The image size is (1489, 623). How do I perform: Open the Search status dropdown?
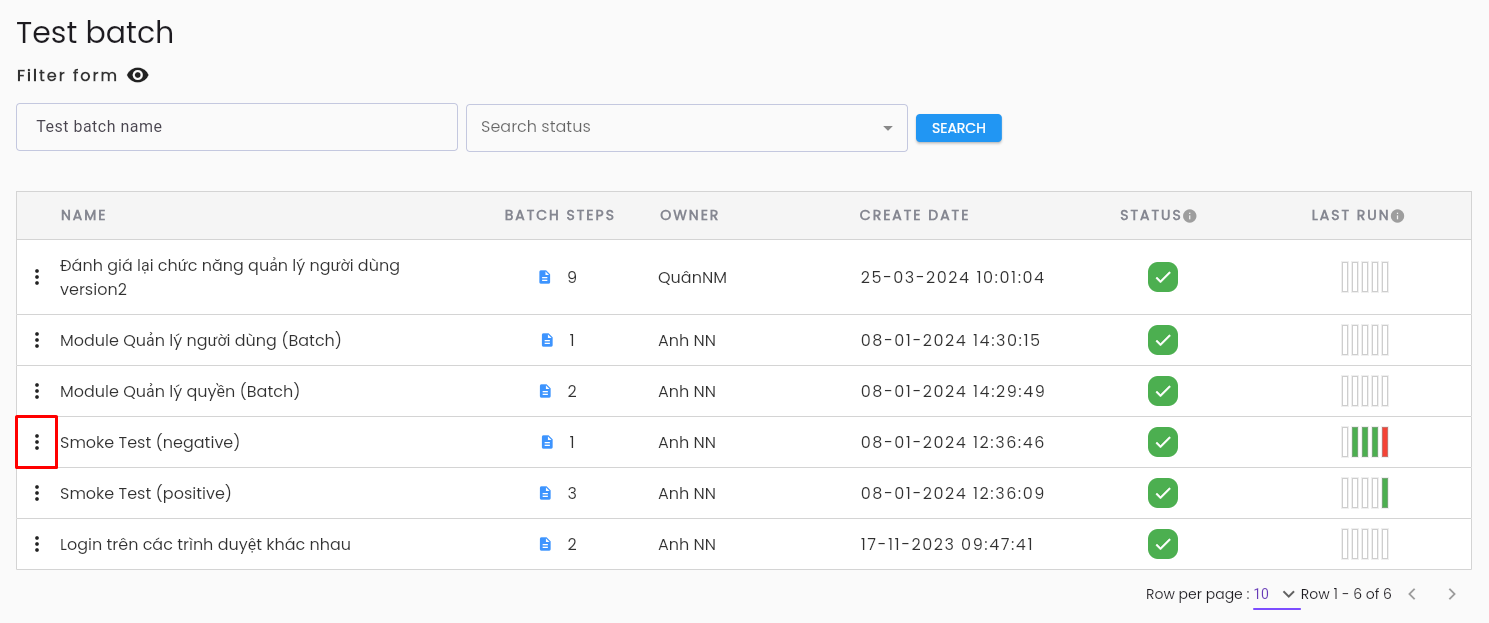tap(687, 128)
